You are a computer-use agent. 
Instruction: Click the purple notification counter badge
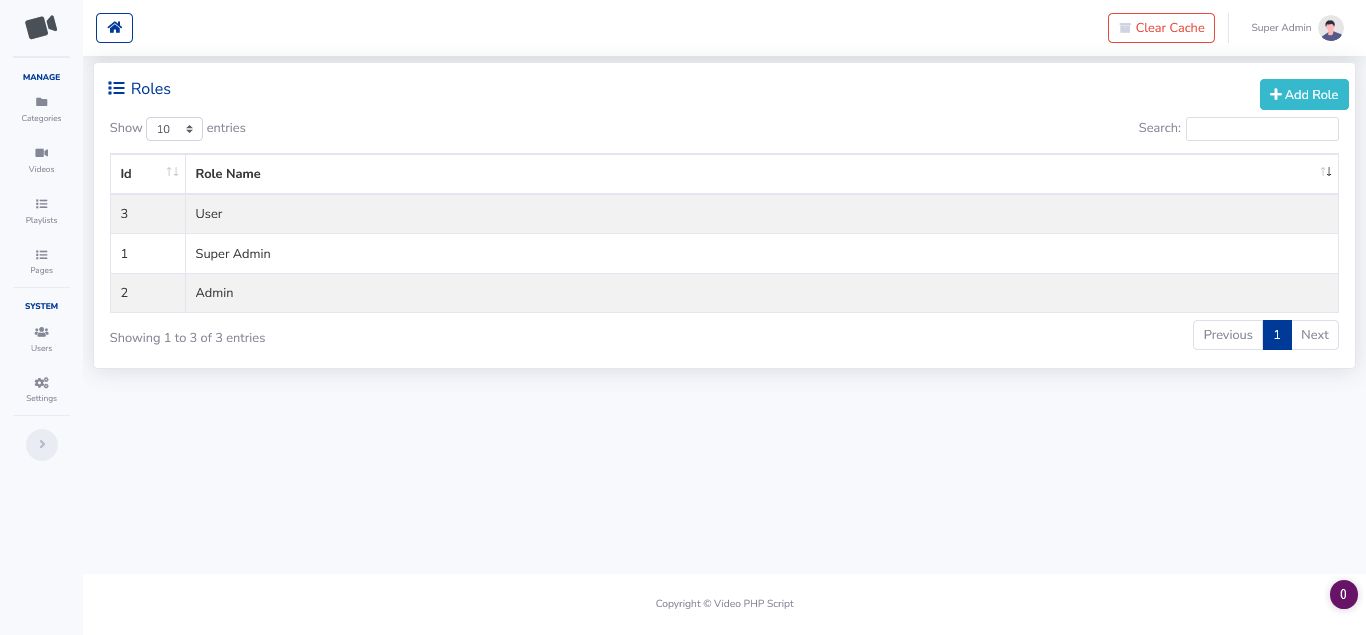[x=1343, y=594]
